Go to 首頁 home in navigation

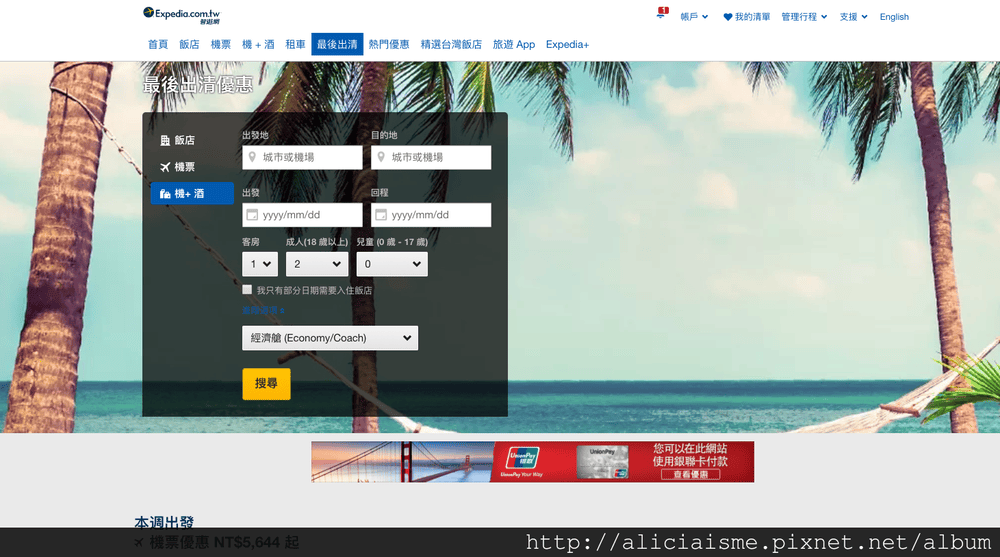click(158, 45)
